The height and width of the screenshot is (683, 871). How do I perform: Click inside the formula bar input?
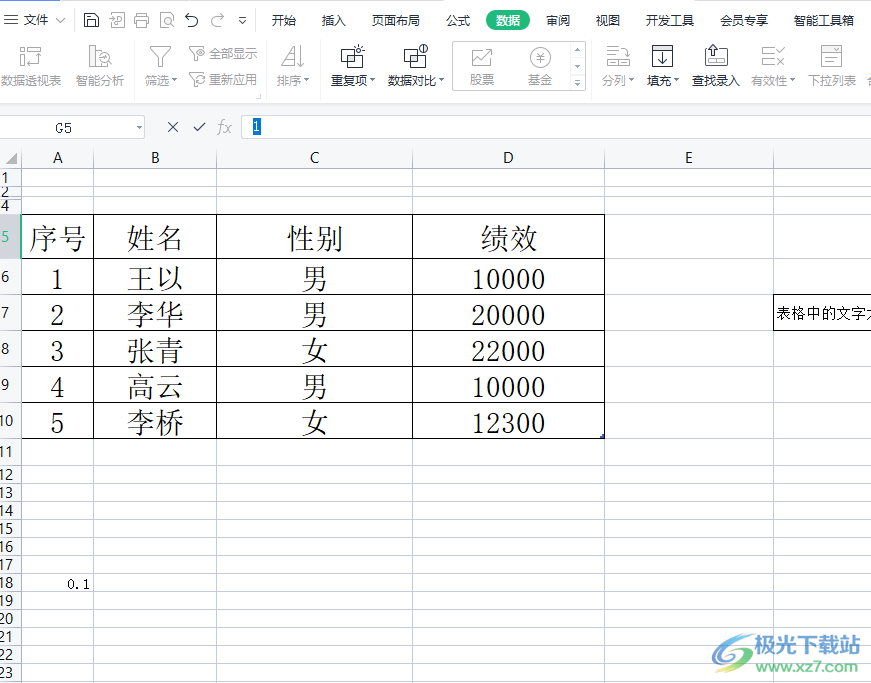point(555,127)
